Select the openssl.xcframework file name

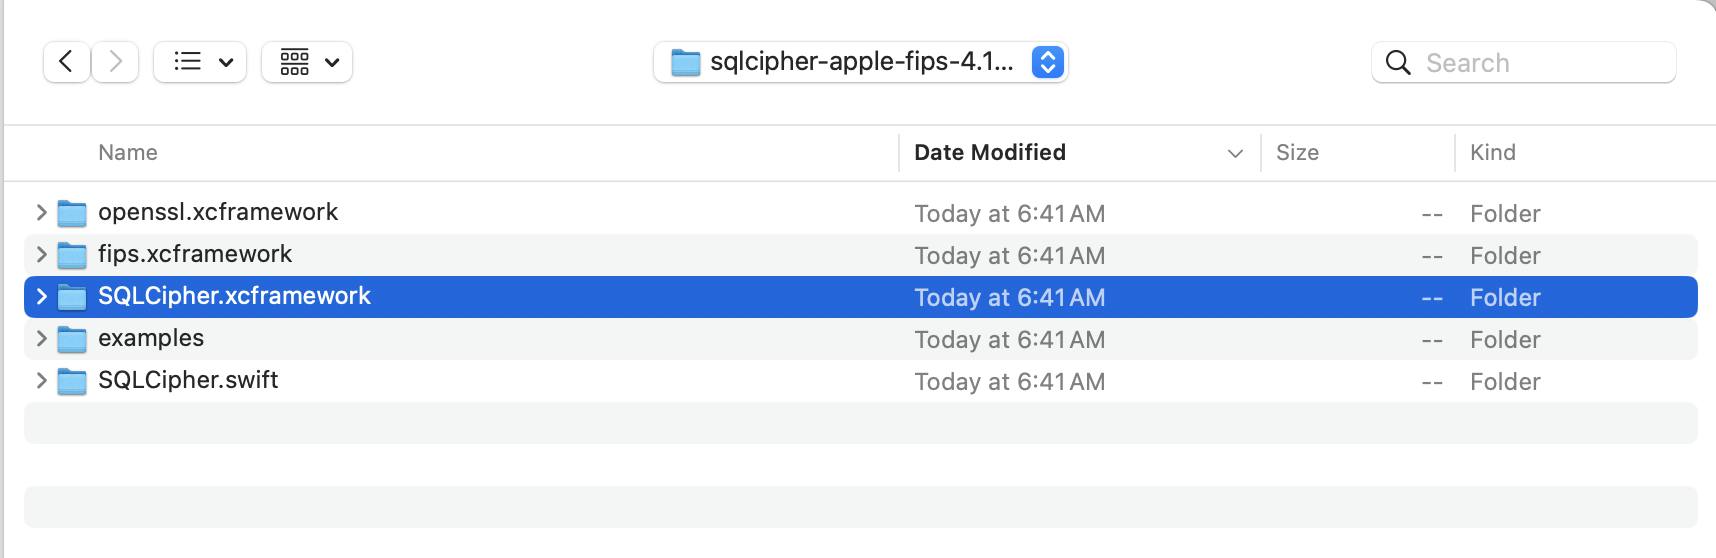pyautogui.click(x=218, y=212)
